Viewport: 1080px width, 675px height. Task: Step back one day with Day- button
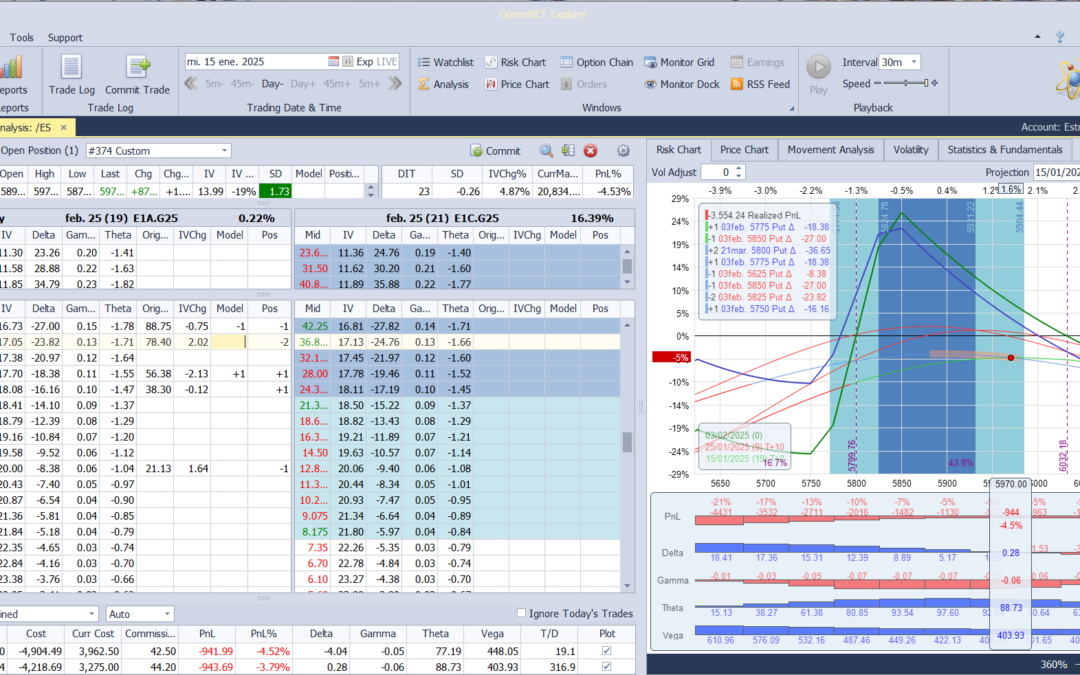[x=273, y=84]
